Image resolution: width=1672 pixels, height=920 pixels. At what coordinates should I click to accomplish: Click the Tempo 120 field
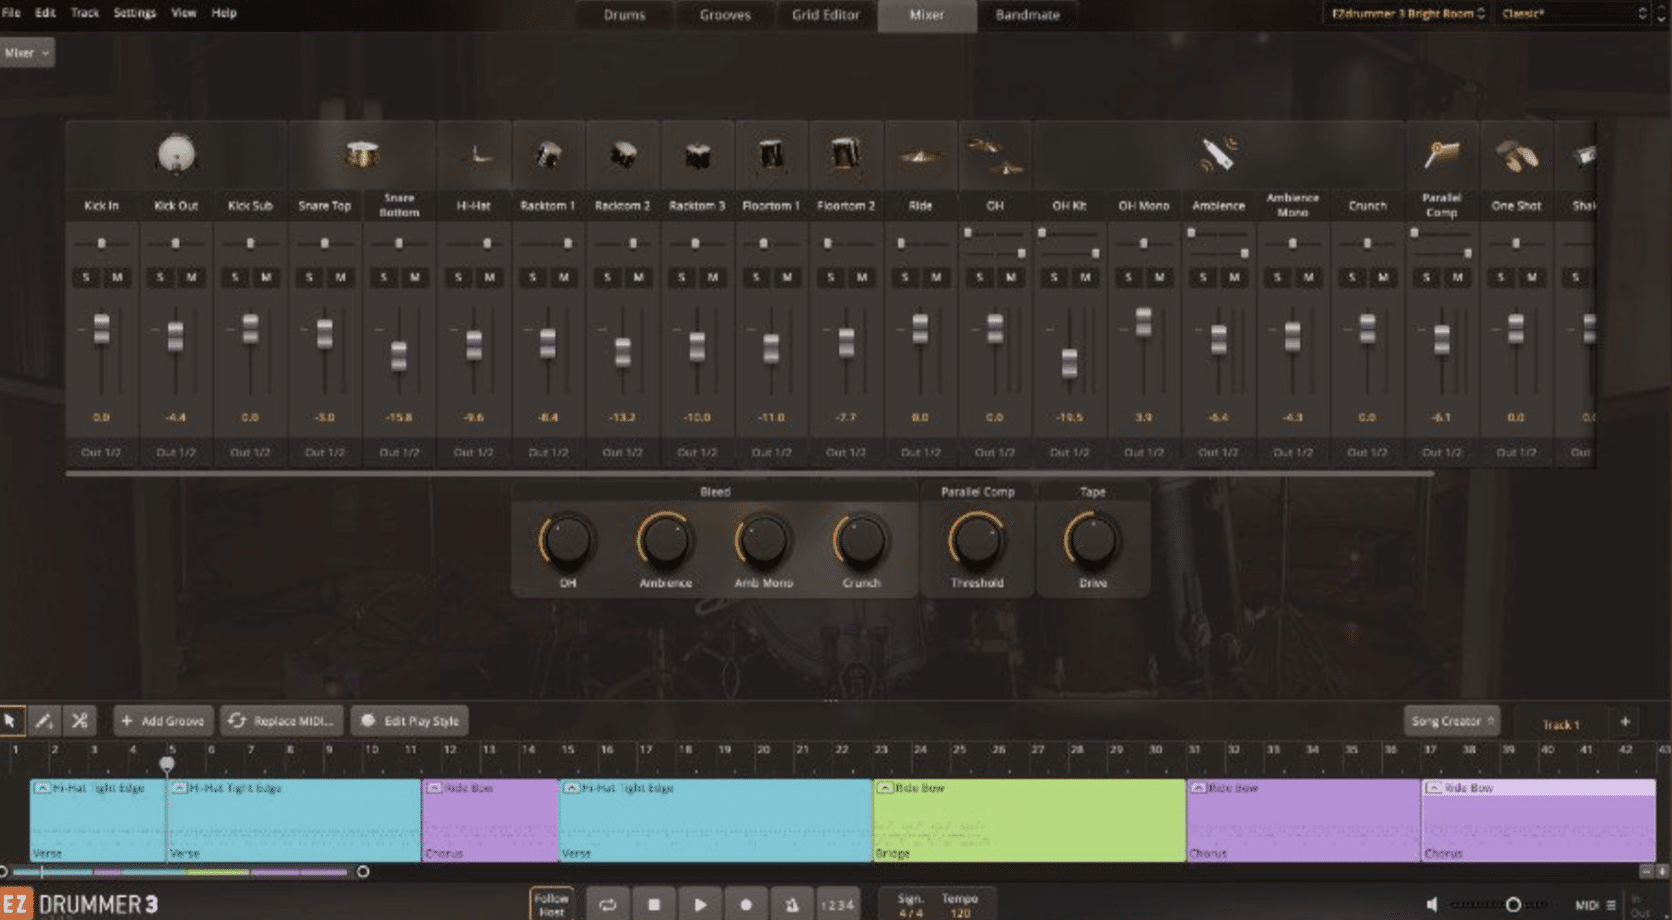959,905
